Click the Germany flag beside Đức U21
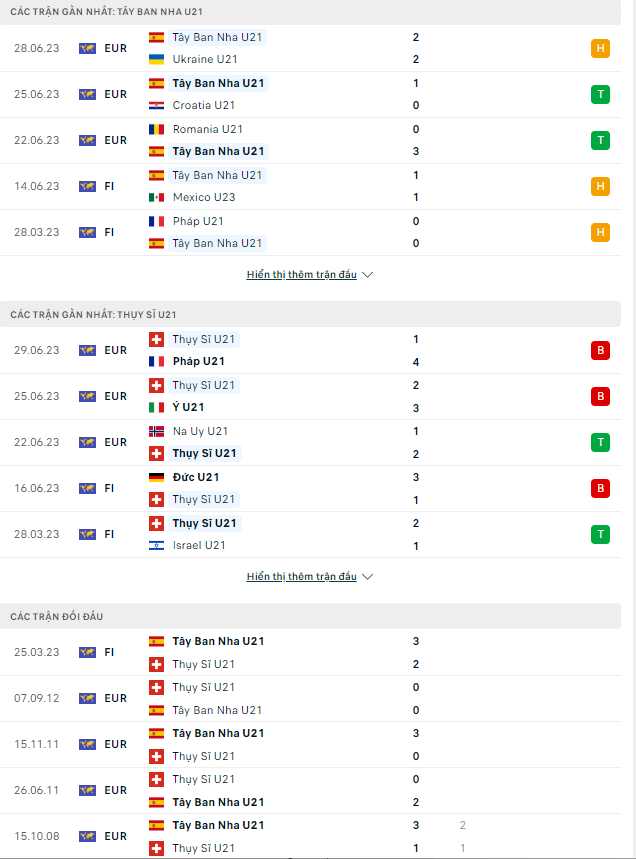636x859 pixels. [154, 477]
